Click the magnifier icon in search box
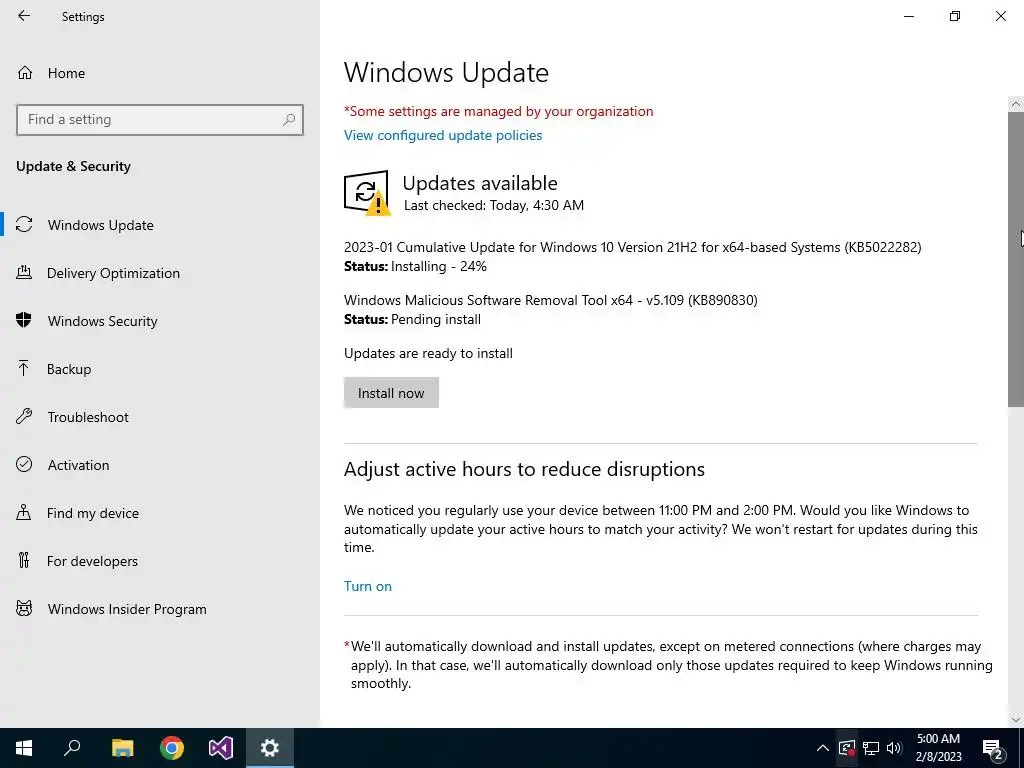 (289, 120)
